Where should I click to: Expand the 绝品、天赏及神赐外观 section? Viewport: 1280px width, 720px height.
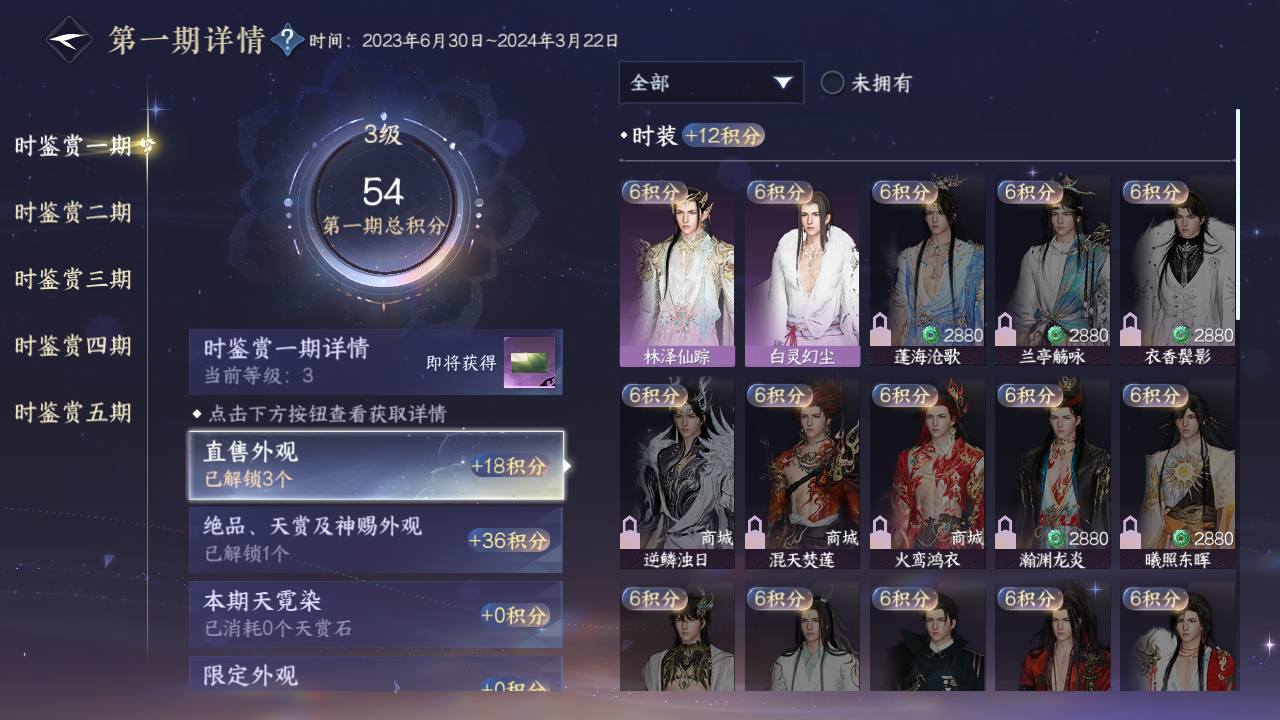click(x=376, y=540)
